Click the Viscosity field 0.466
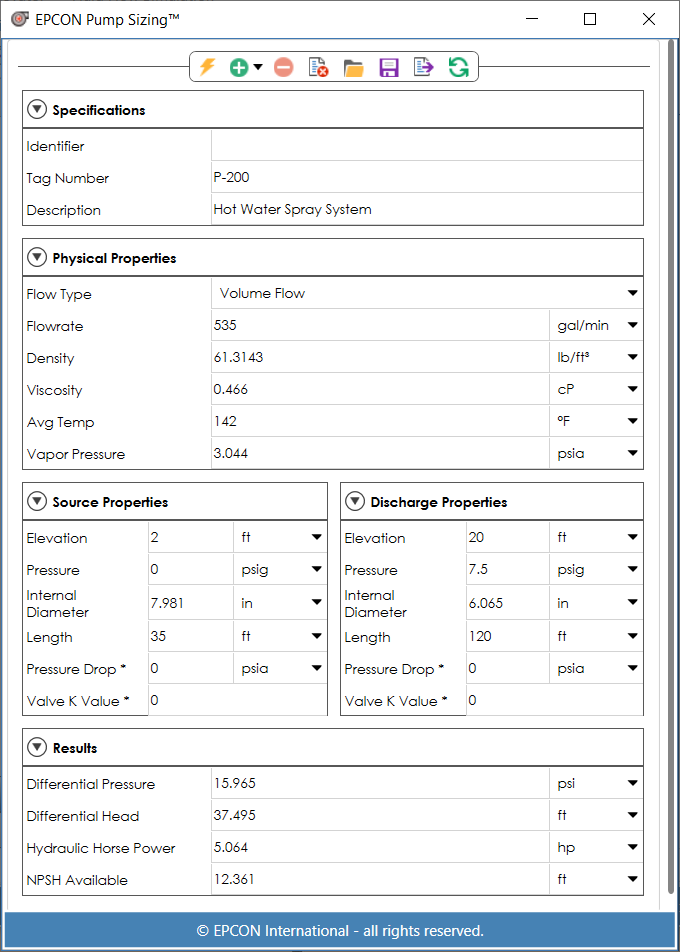This screenshot has width=680, height=952. pyautogui.click(x=380, y=389)
